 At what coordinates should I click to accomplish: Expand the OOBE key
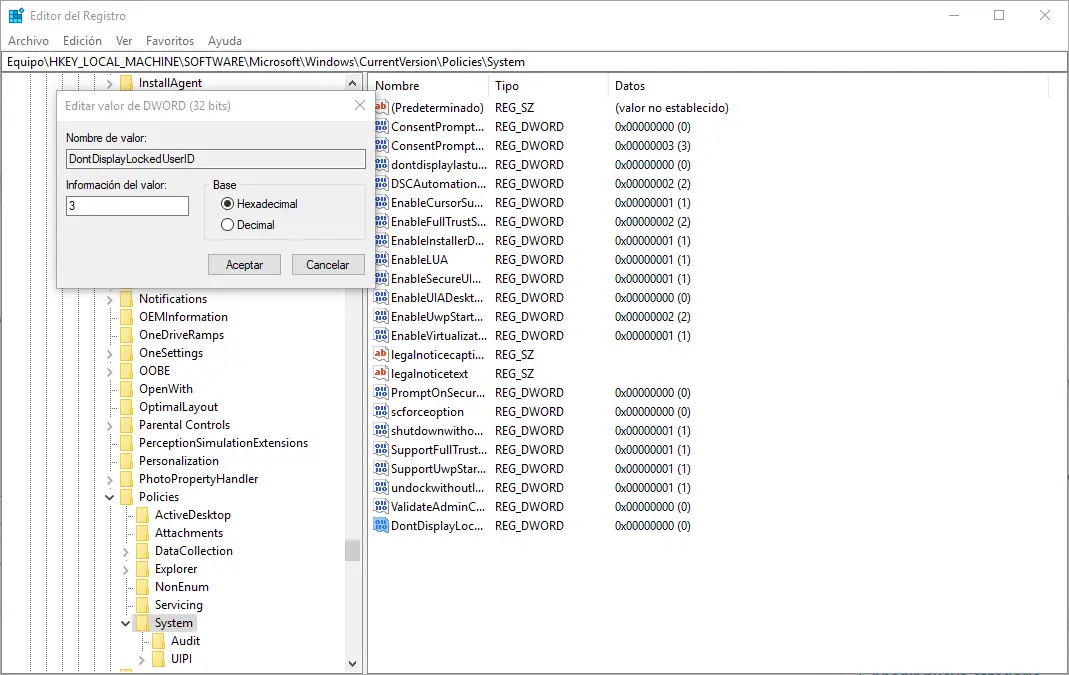point(110,371)
